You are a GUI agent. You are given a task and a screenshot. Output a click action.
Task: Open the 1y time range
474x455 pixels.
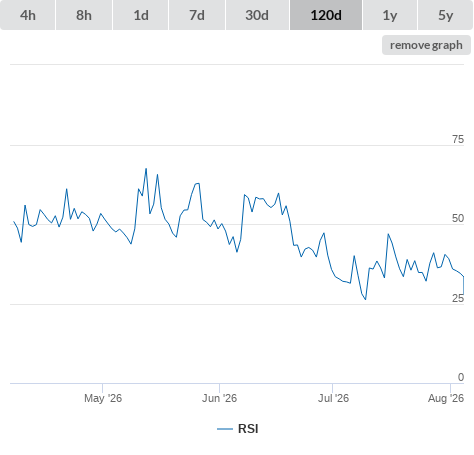pyautogui.click(x=390, y=15)
